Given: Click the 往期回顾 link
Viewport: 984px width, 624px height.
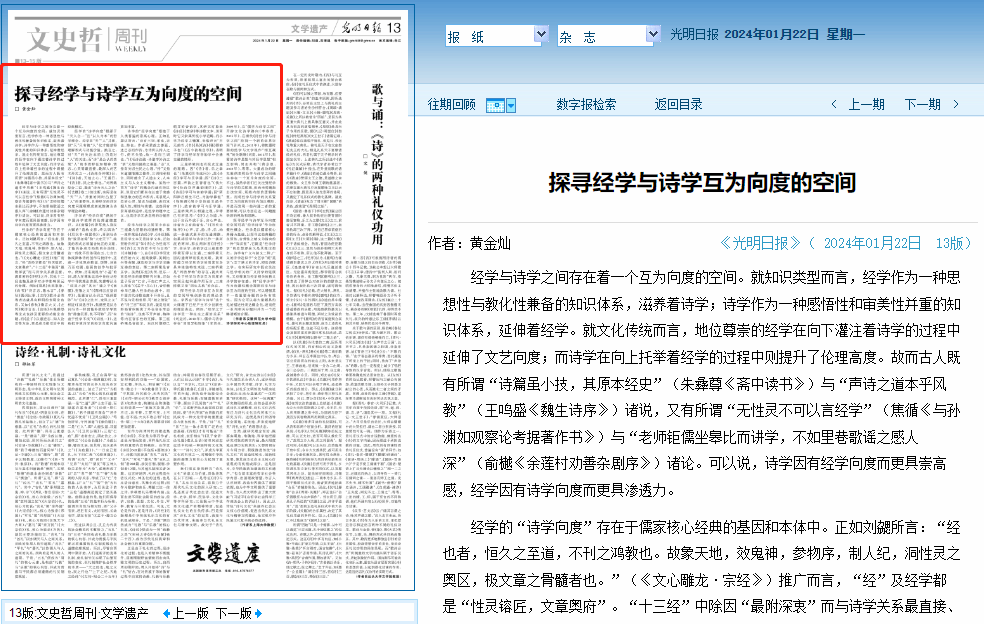Looking at the screenshot, I should [x=452, y=105].
